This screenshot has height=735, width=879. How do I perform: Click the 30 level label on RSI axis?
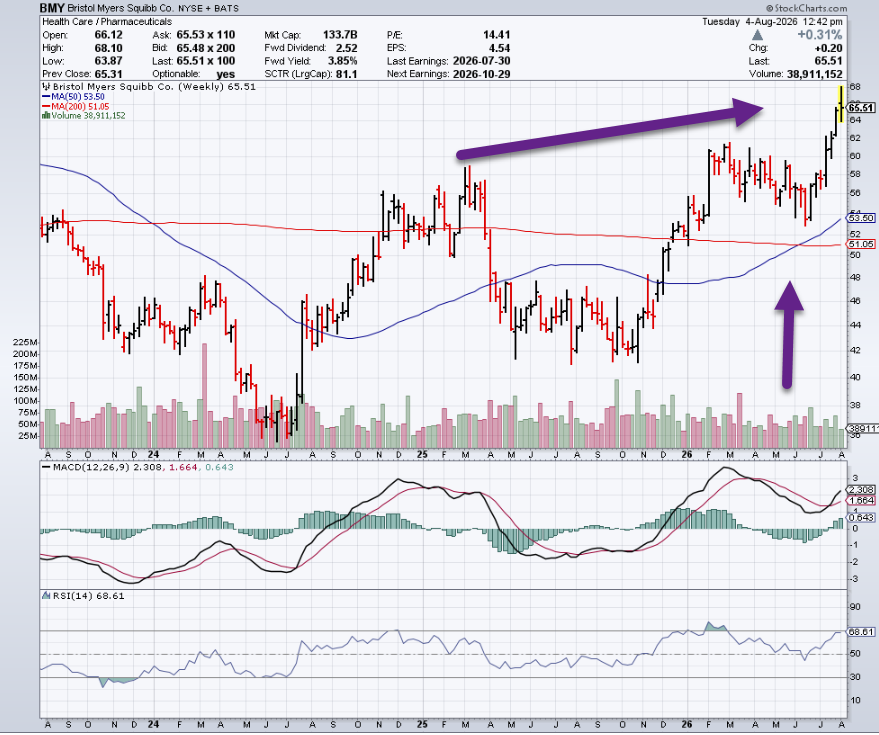click(x=855, y=677)
